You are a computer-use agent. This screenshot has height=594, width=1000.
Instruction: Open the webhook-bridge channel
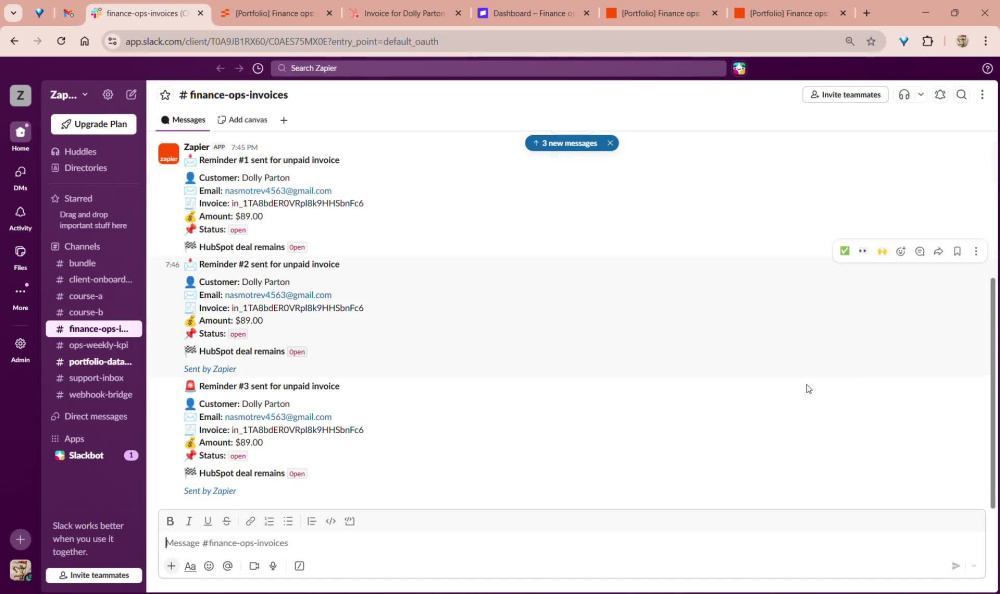tap(94, 395)
